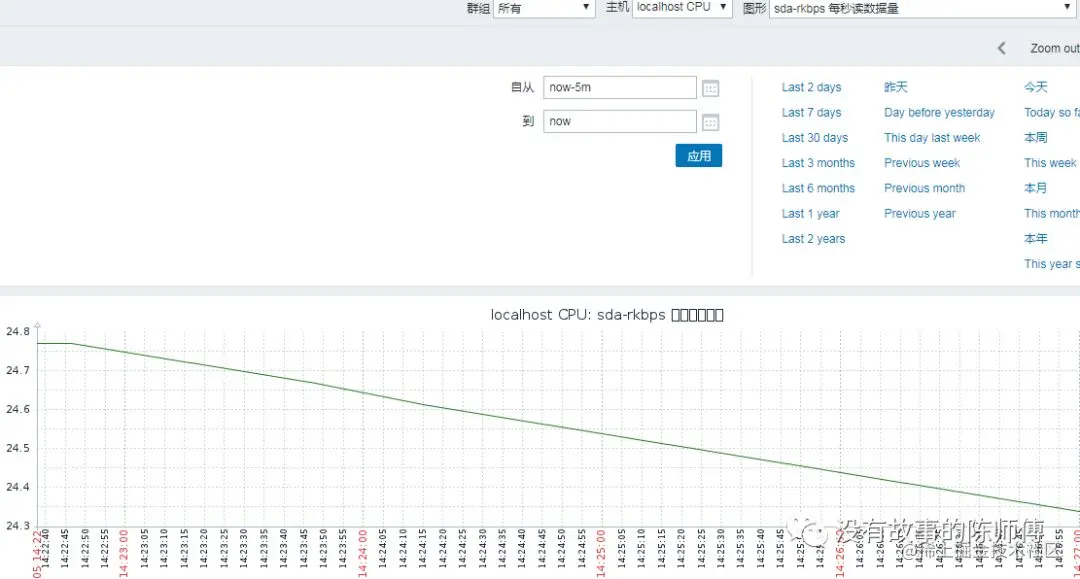Select This day last week range
This screenshot has height=579, width=1080.
[932, 138]
